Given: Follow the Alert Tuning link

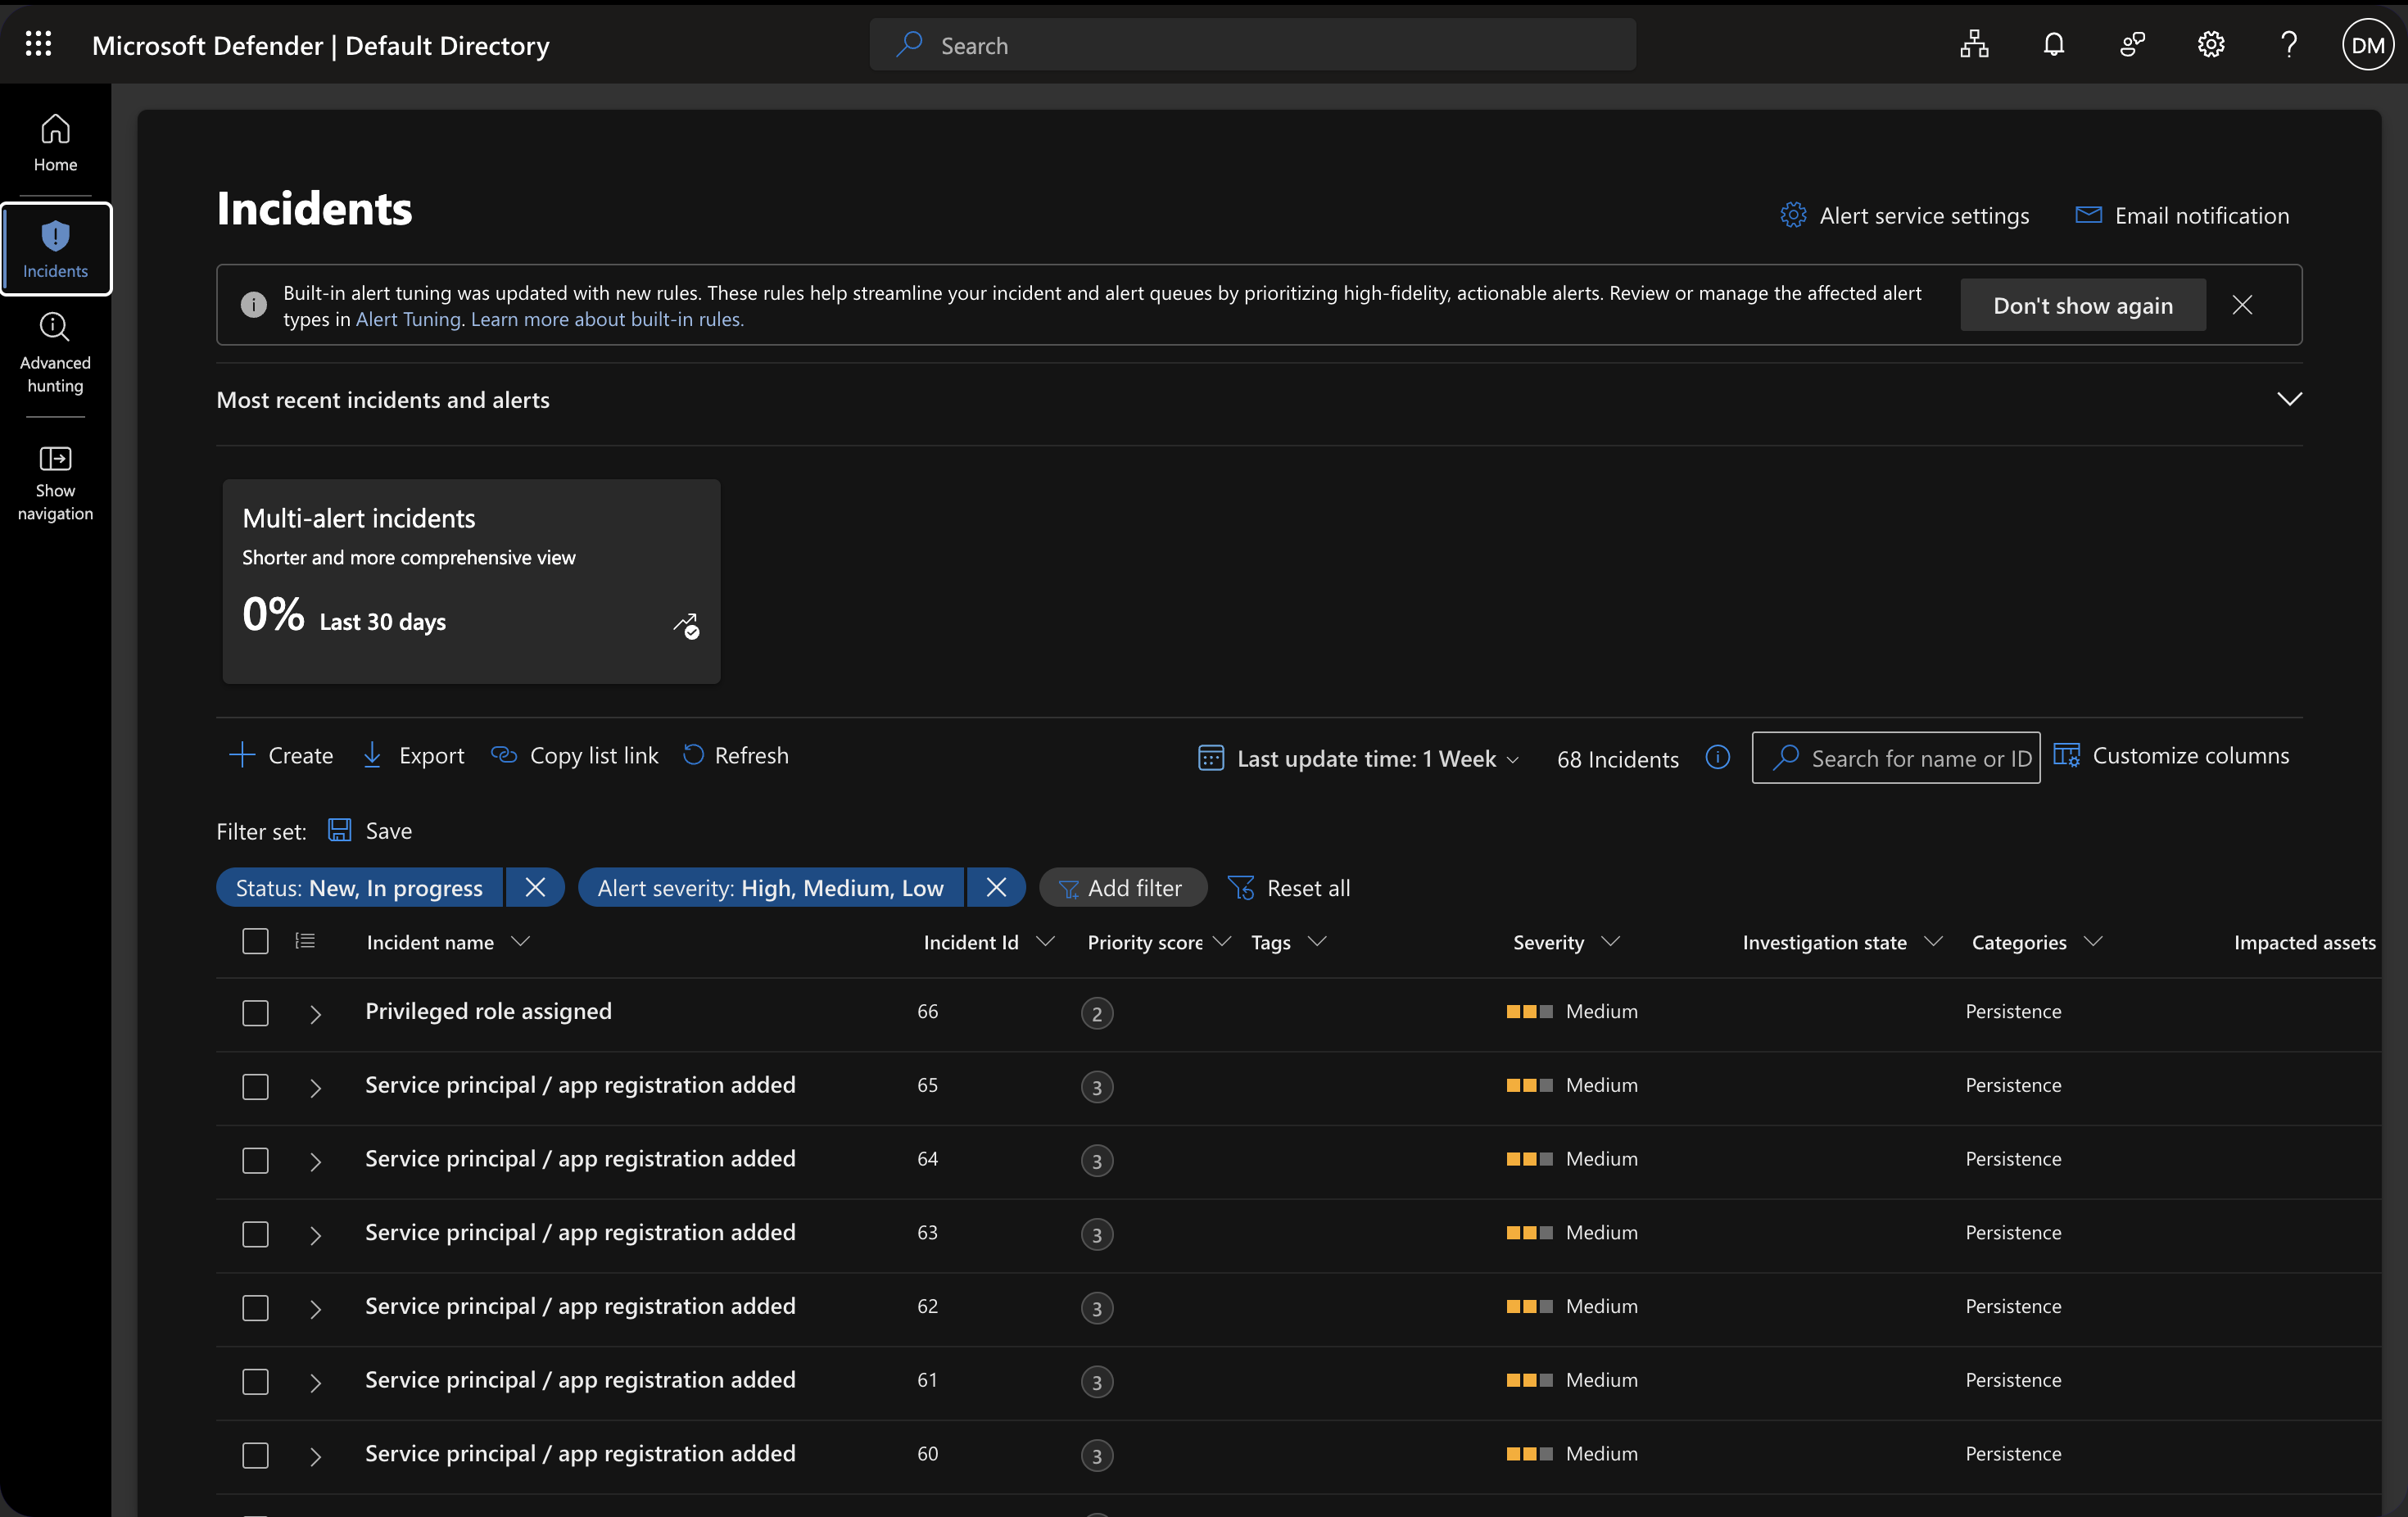Looking at the screenshot, I should (x=408, y=319).
